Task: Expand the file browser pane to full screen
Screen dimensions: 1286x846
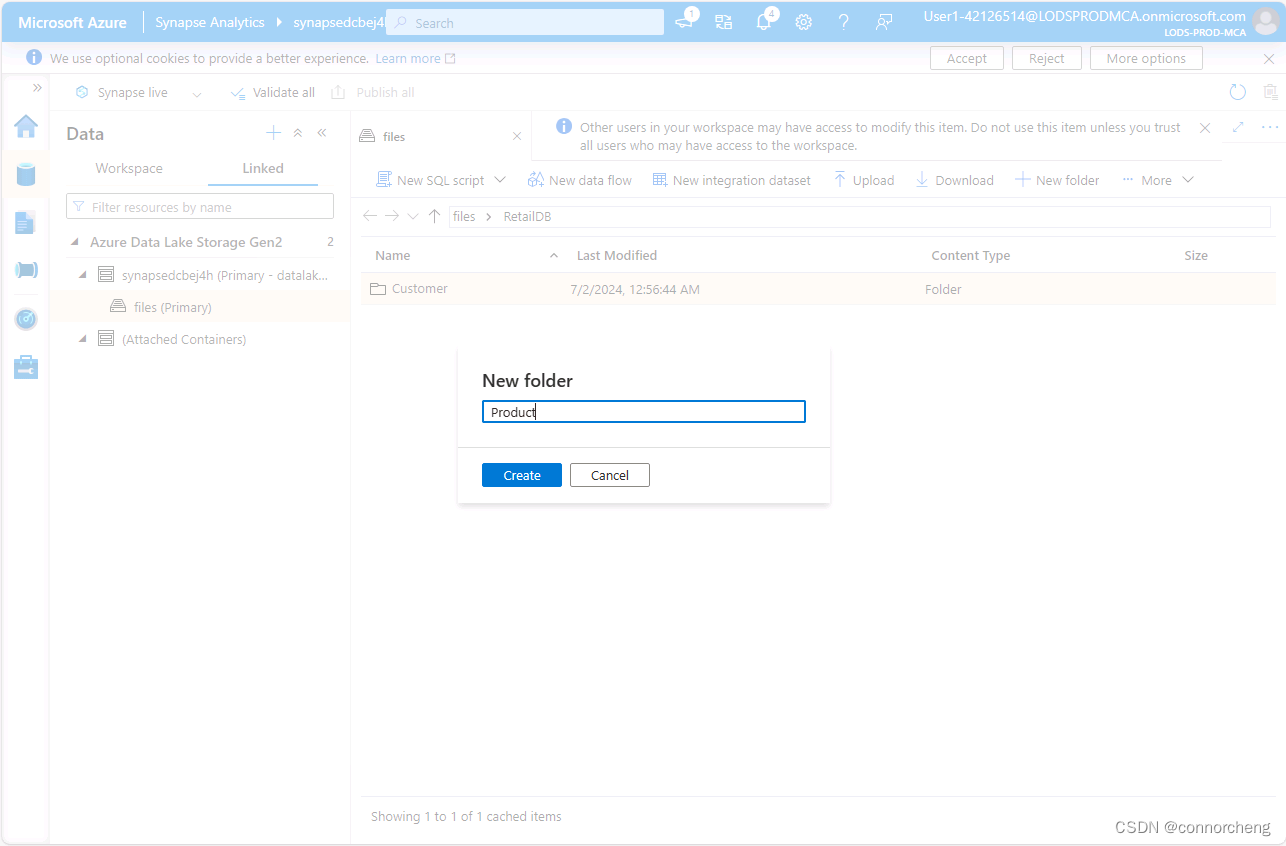Action: (1238, 127)
